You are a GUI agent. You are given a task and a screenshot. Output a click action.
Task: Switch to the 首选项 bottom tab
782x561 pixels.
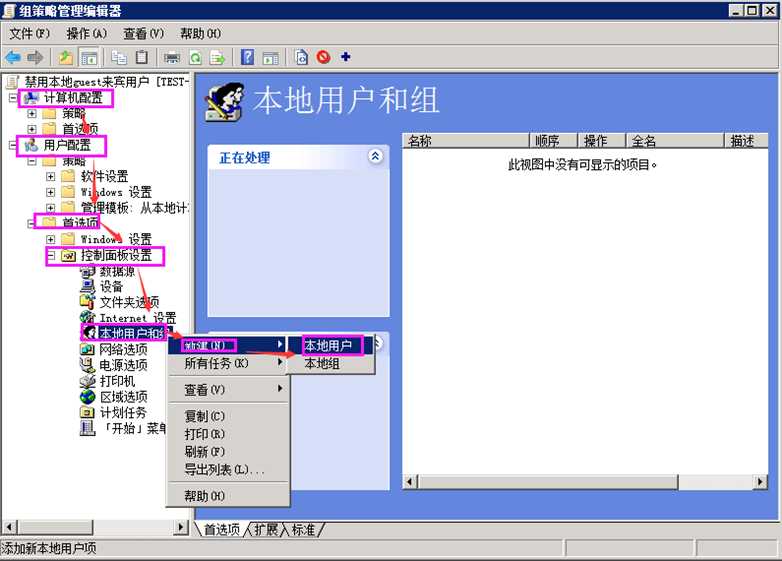[x=222, y=529]
